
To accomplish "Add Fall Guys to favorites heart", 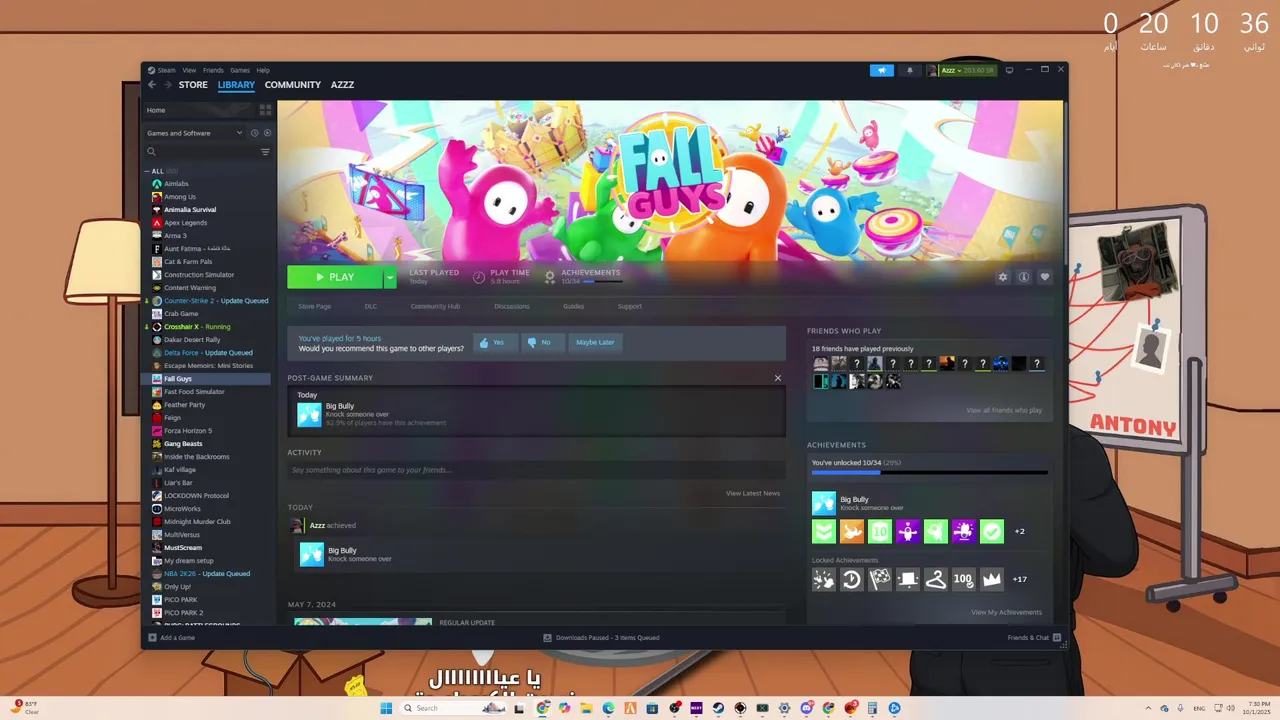I will [x=1045, y=277].
